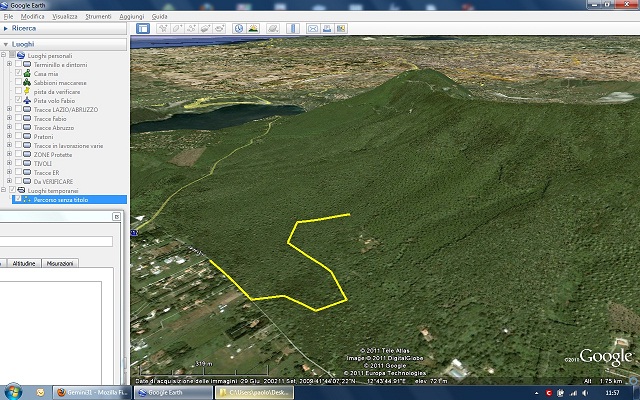Image resolution: width=640 pixels, height=400 pixels.
Task: Switch to the Misurazioni tab
Action: (60, 263)
